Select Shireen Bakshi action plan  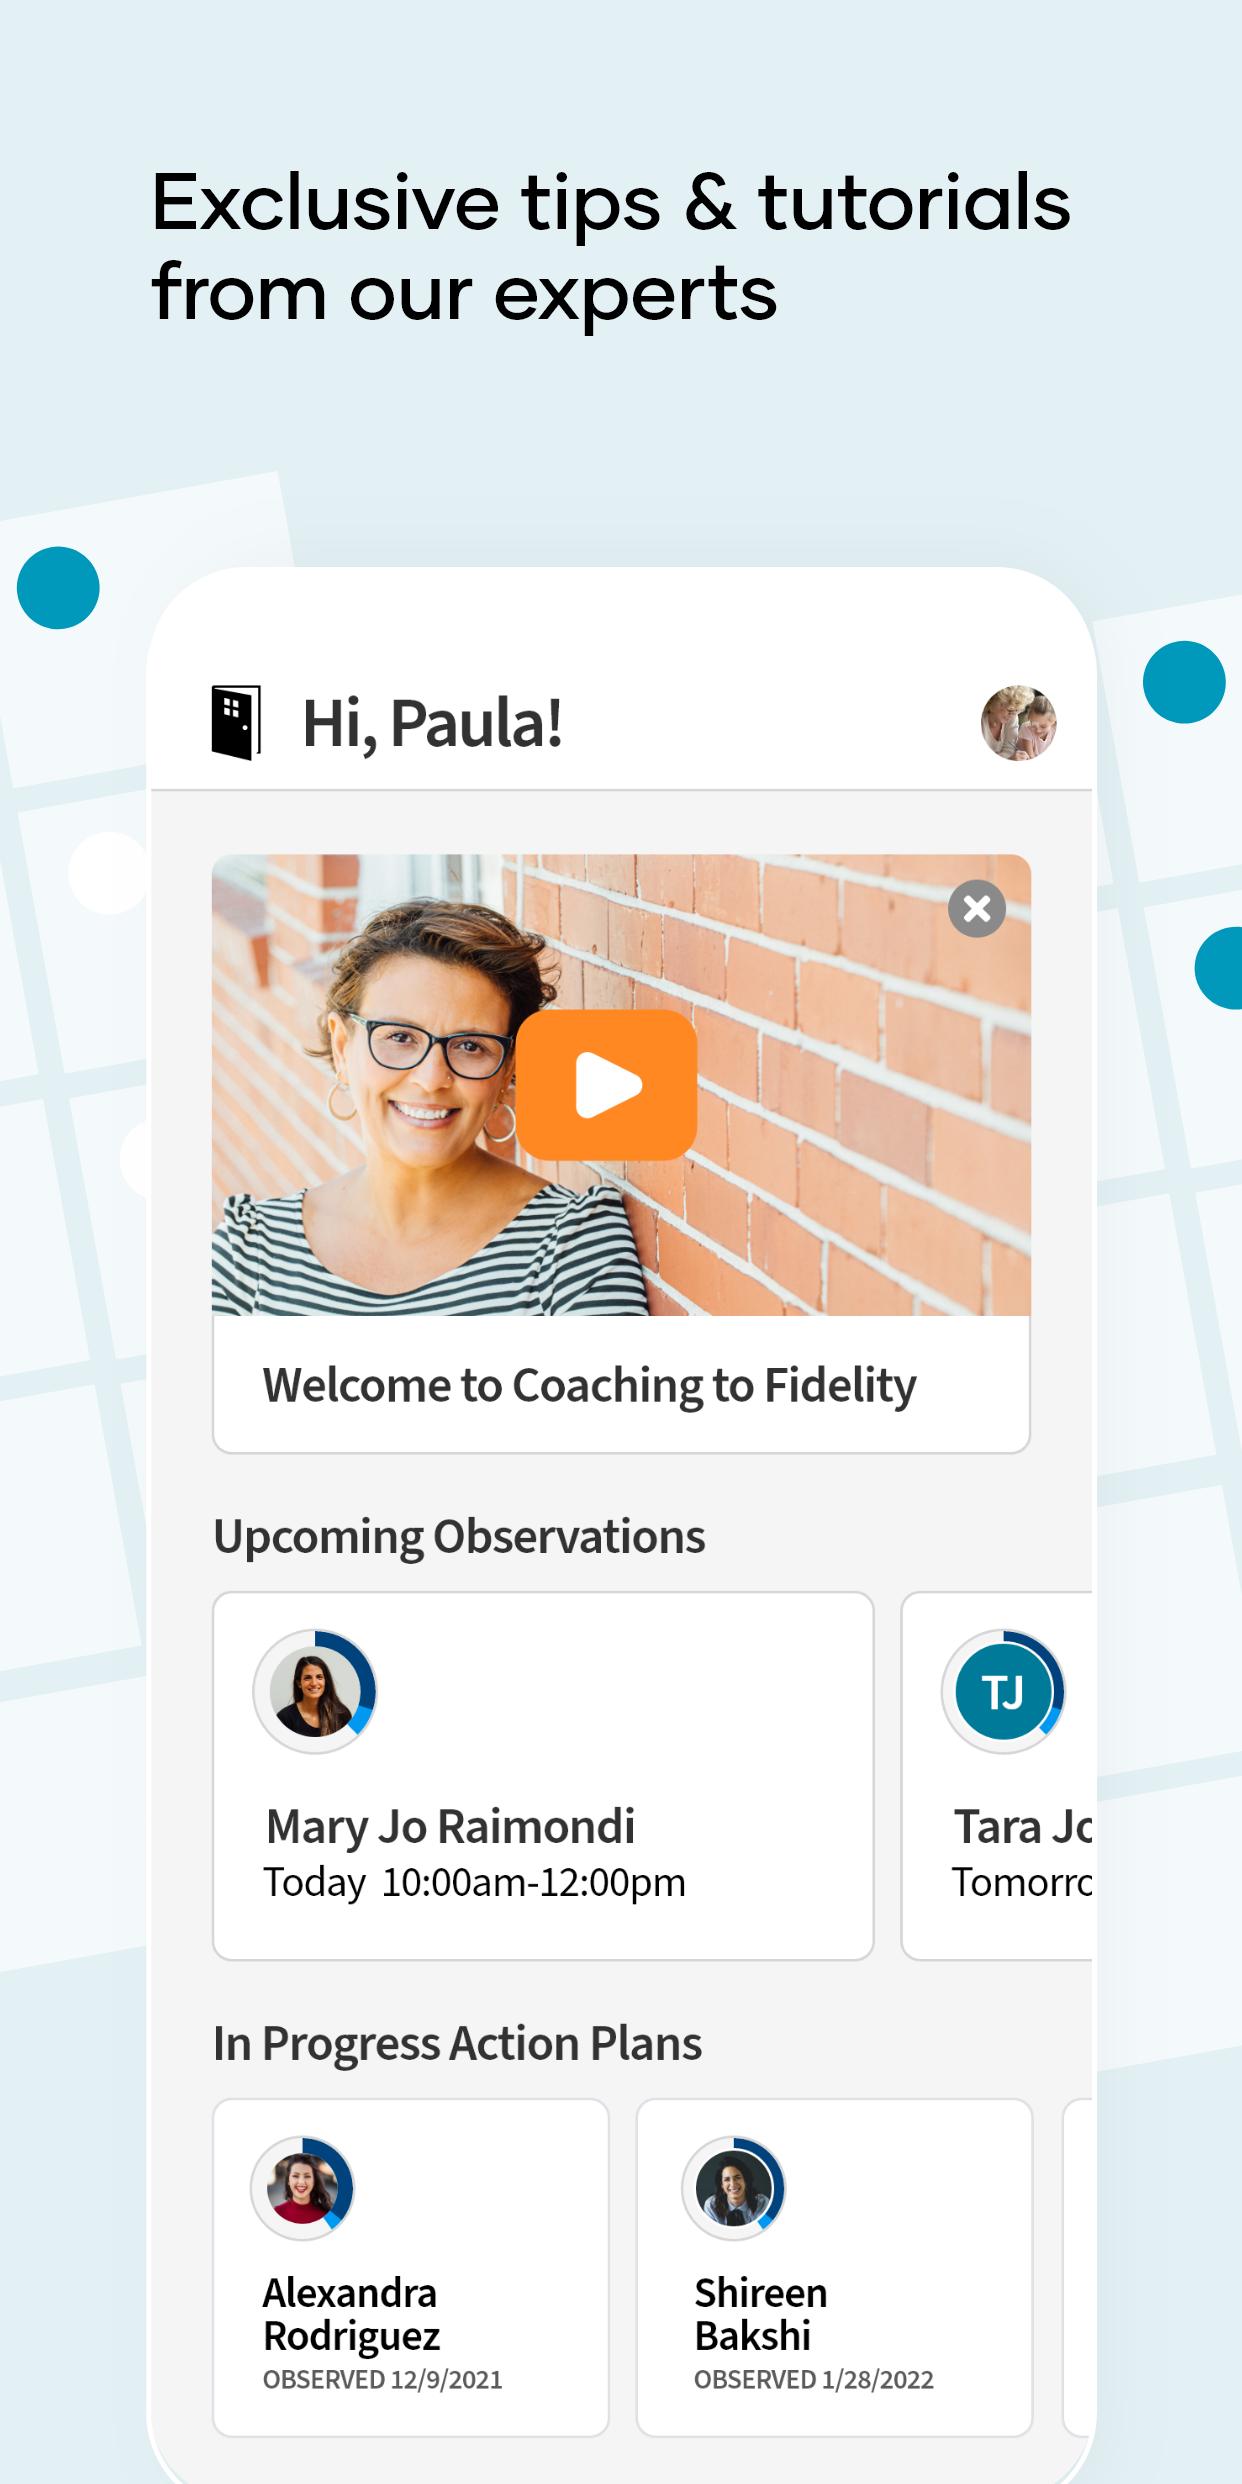pyautogui.click(x=835, y=2268)
